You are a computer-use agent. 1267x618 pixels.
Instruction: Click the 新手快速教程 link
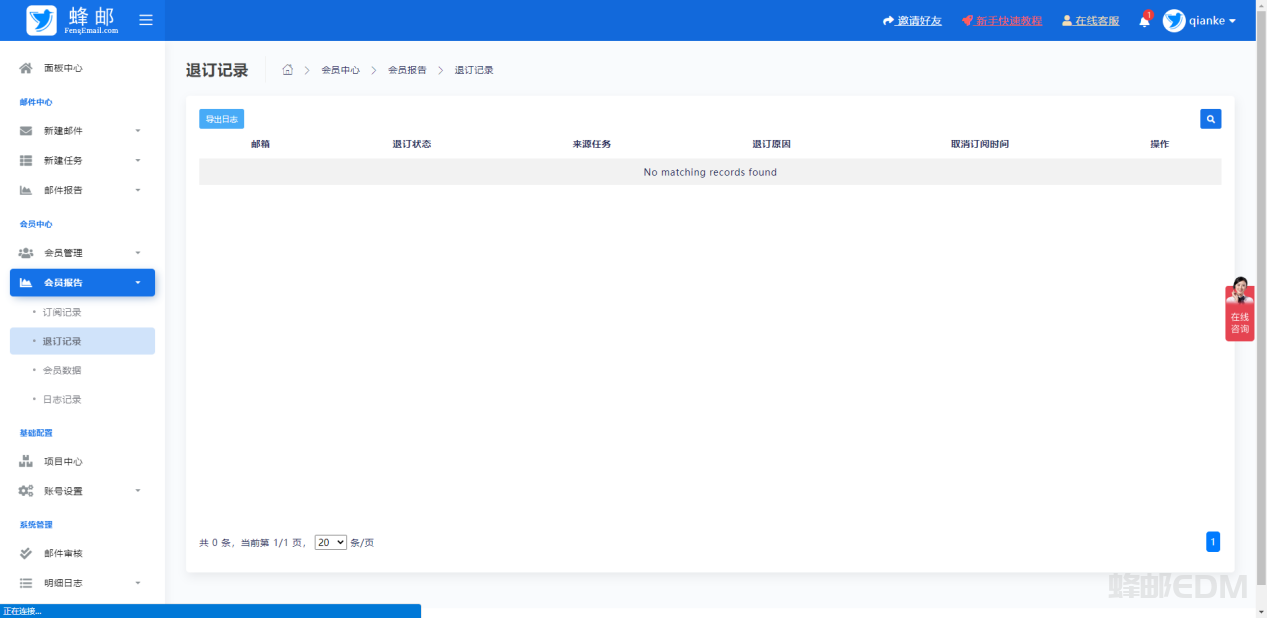coord(1008,21)
